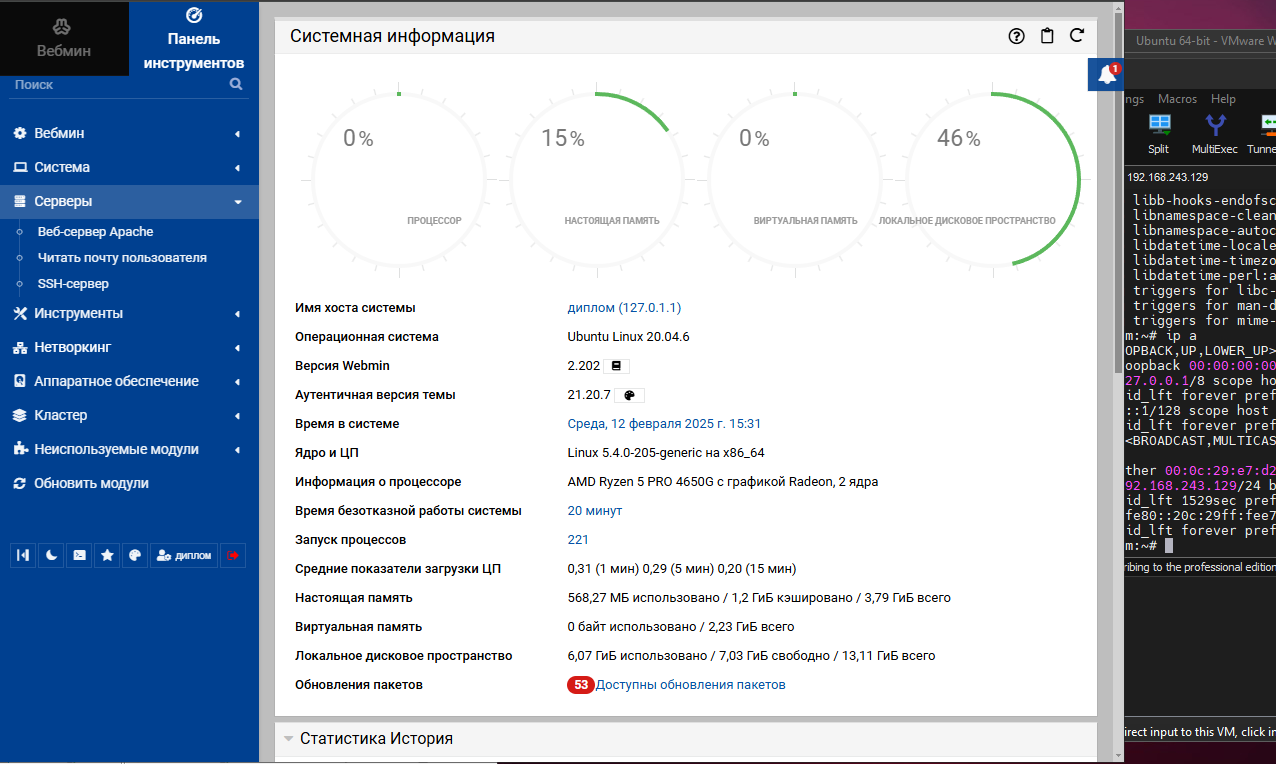The image size is (1276, 764).
Task: Open running processes link 221
Action: 578,540
